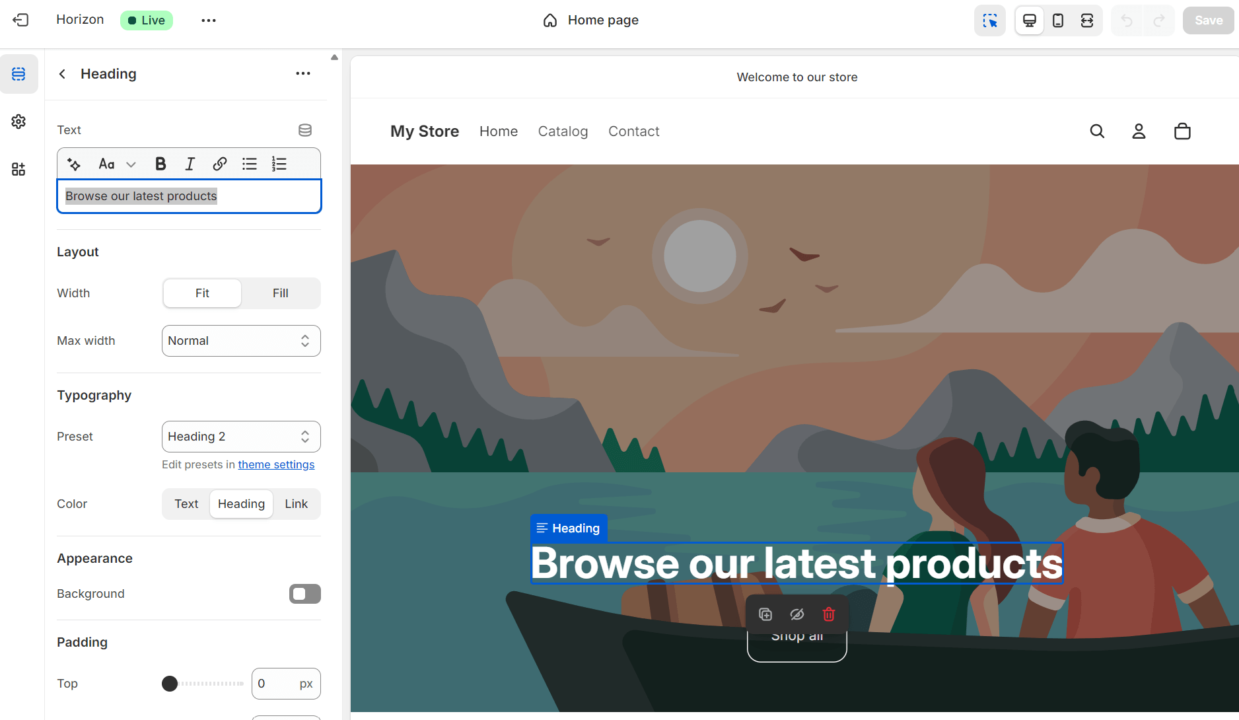The height and width of the screenshot is (720, 1239).
Task: Follow the theme settings link
Action: tap(276, 464)
